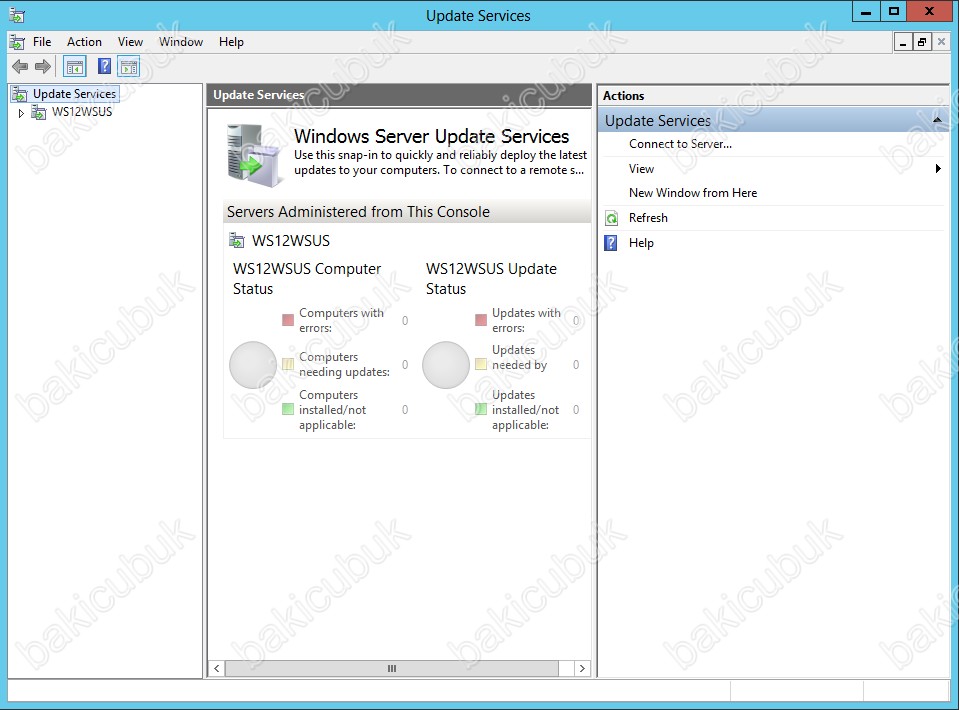Viewport: 959px width, 710px height.
Task: Click the horizontal scrollbar left arrow
Action: coord(217,668)
